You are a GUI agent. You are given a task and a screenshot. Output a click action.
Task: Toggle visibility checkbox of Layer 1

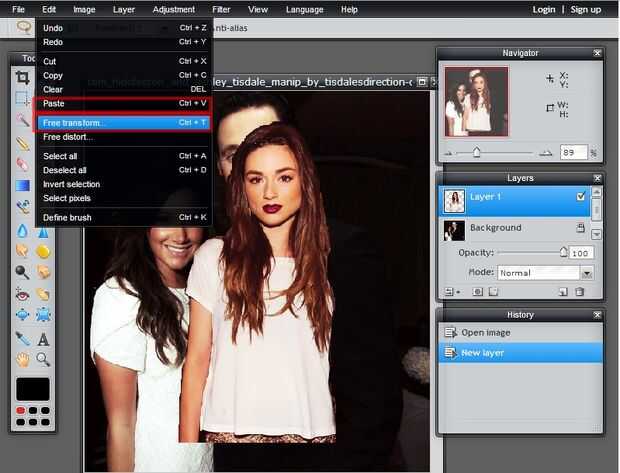pos(580,196)
